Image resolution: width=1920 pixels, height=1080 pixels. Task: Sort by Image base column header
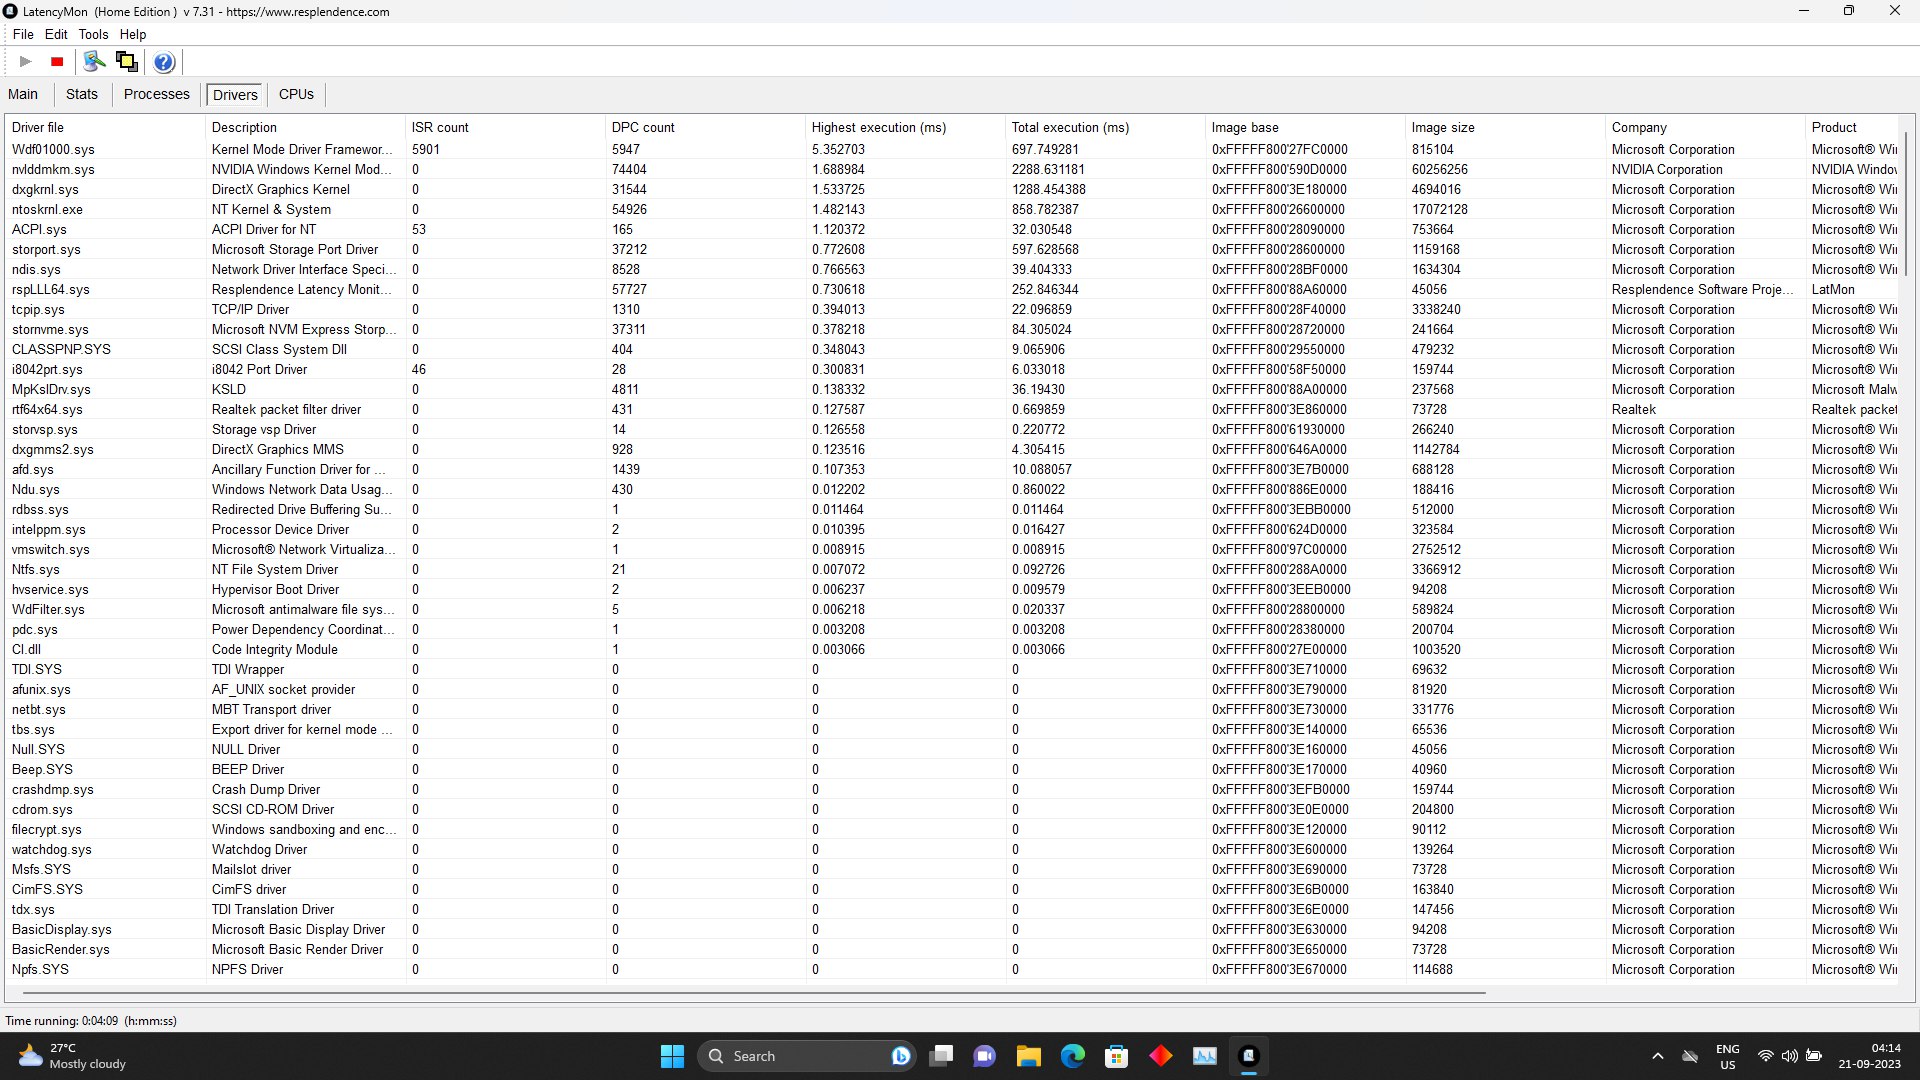pos(1305,127)
